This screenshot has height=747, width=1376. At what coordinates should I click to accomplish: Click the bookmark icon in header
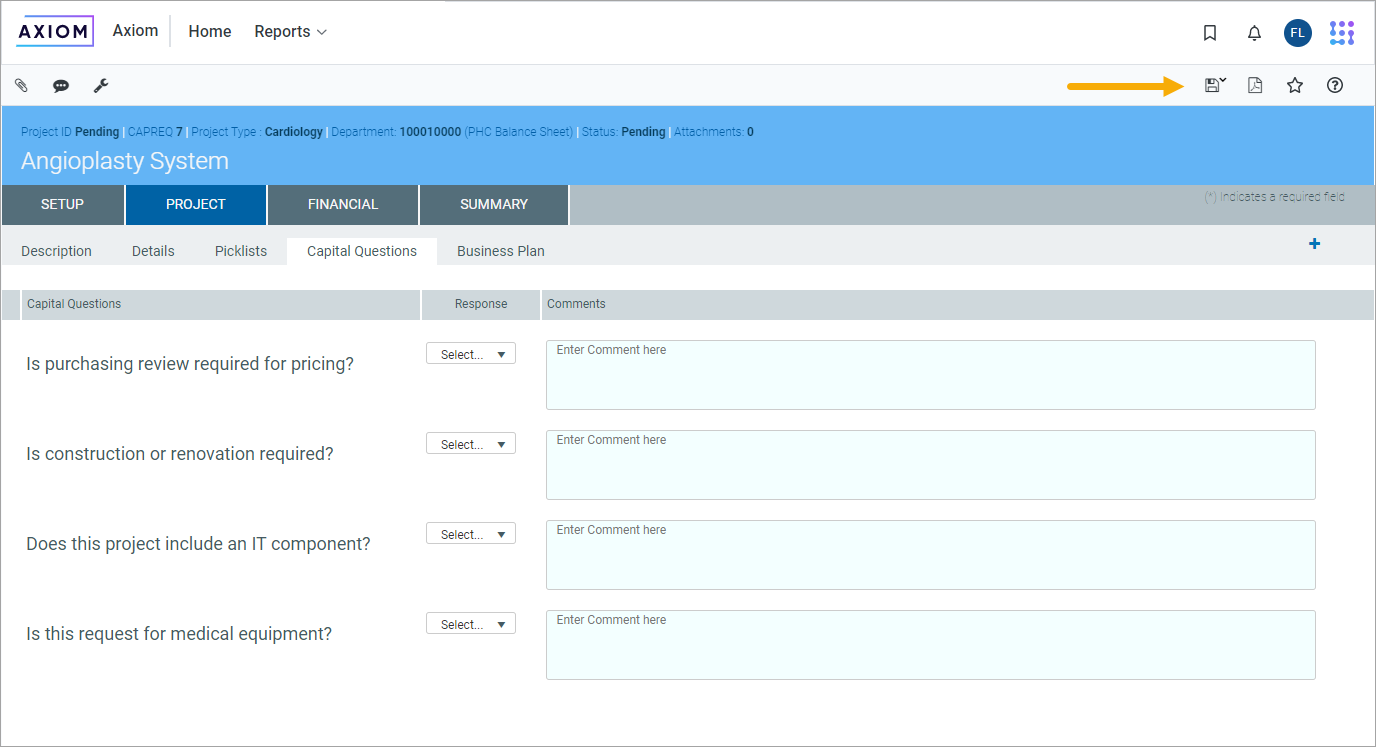point(1210,33)
